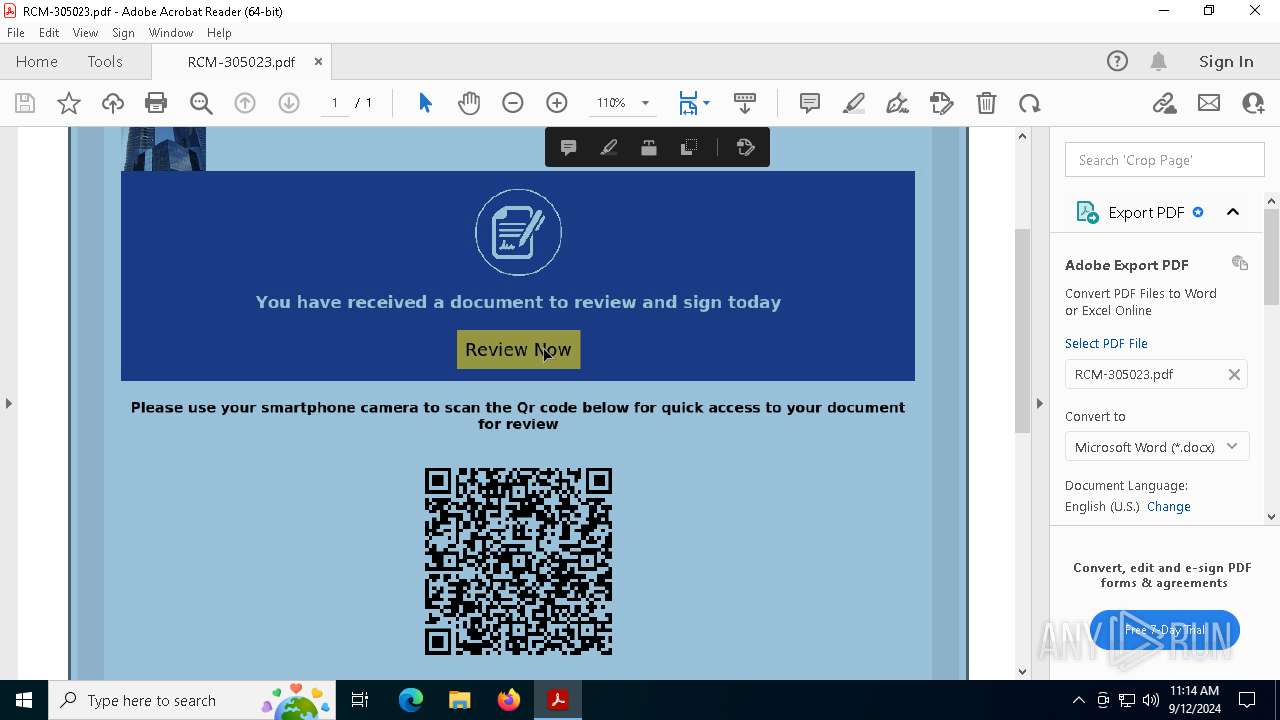Image resolution: width=1280 pixels, height=720 pixels.
Task: Zoom in with plus button
Action: point(557,103)
